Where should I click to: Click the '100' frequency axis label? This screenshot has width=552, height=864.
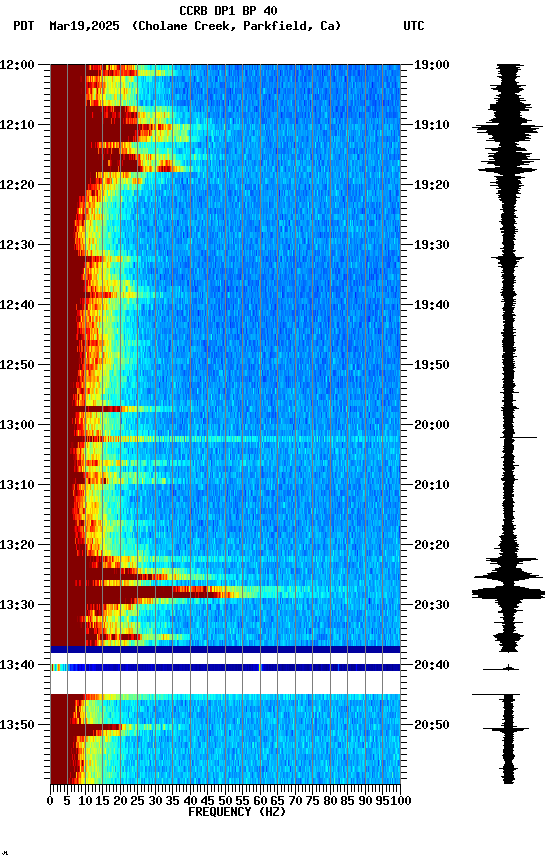[402, 801]
